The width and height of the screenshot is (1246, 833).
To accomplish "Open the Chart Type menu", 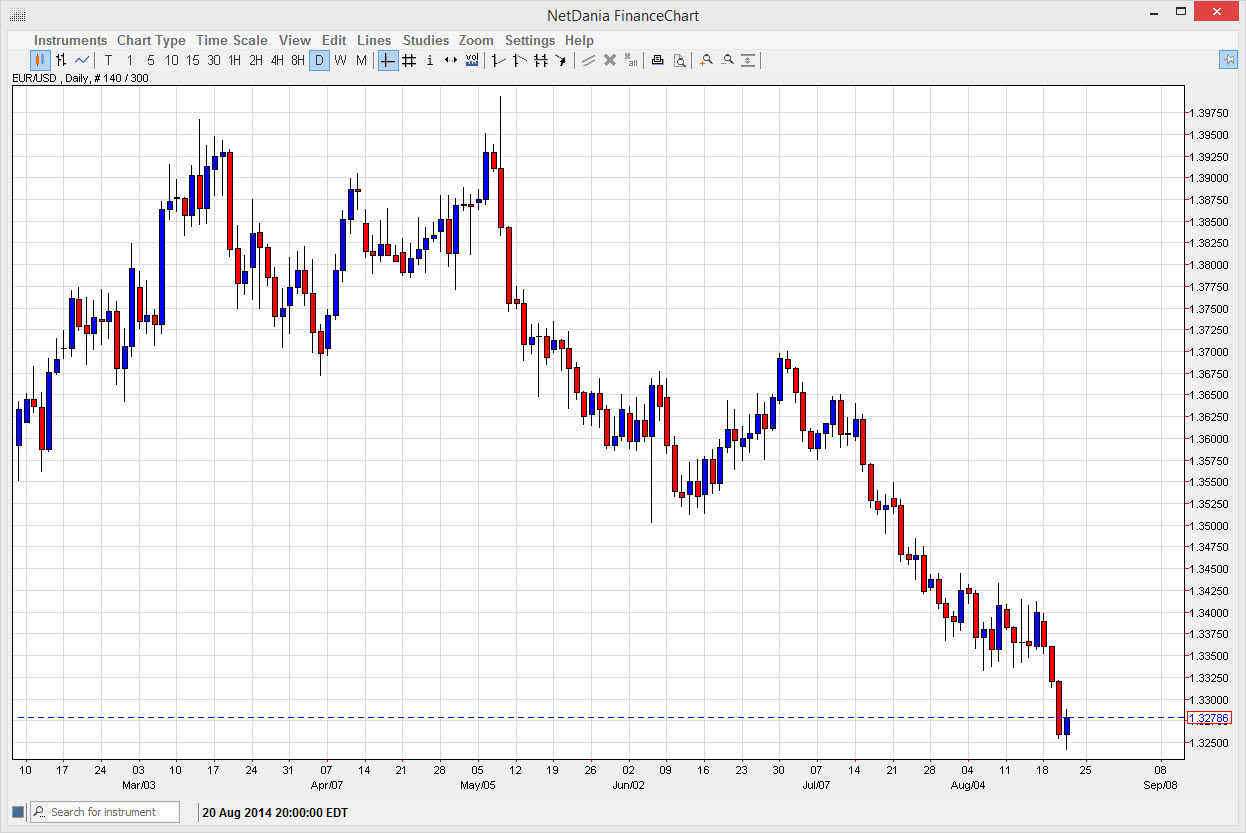I will pos(151,40).
